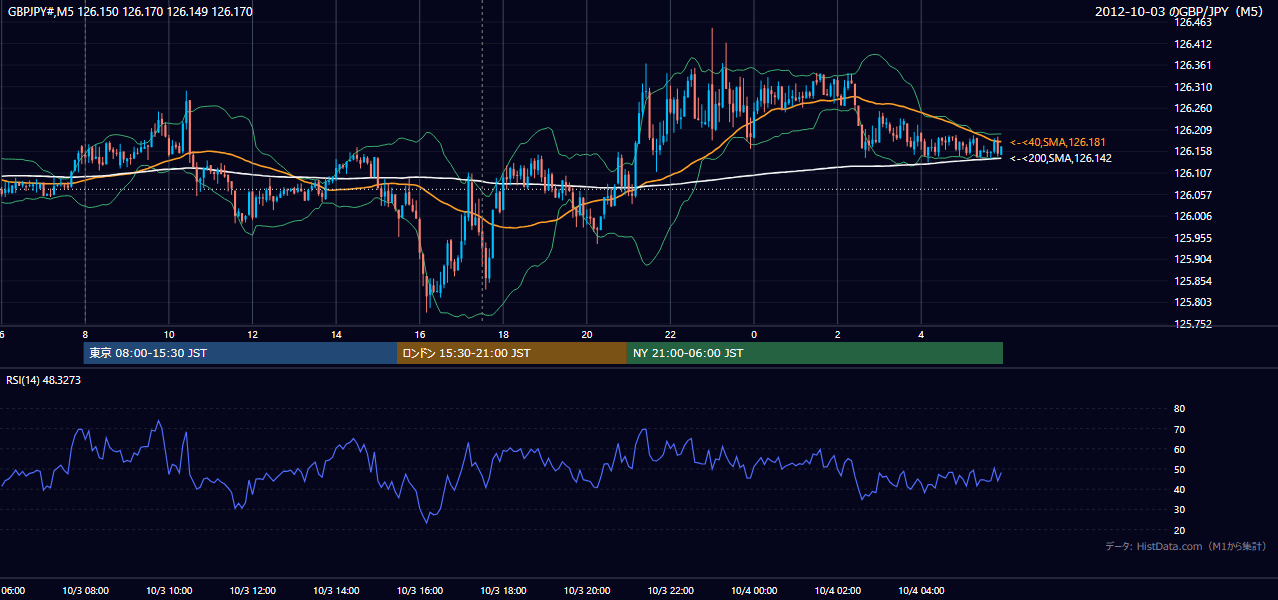The height and width of the screenshot is (600, 1278).
Task: Click the 10/3 16:00 bottom time label
Action: click(420, 591)
